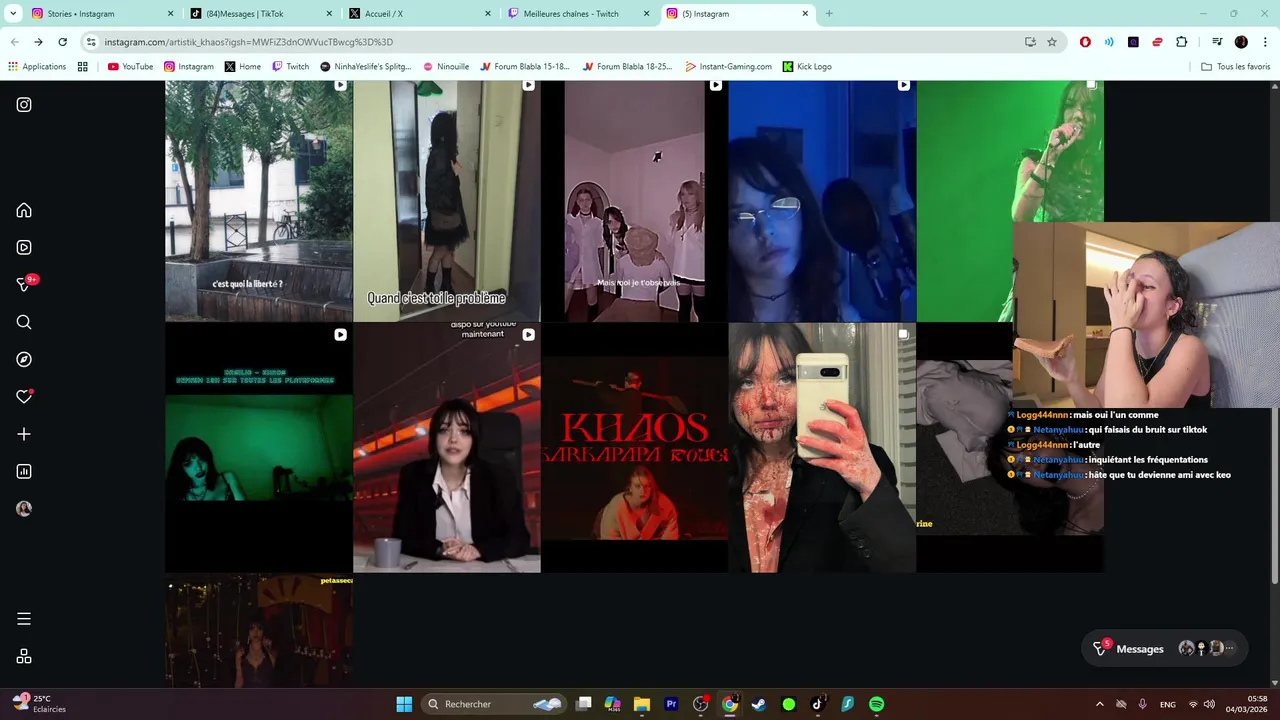Open Applications bookmark shortcut
Screen dimensions: 1280x720
click(36, 67)
